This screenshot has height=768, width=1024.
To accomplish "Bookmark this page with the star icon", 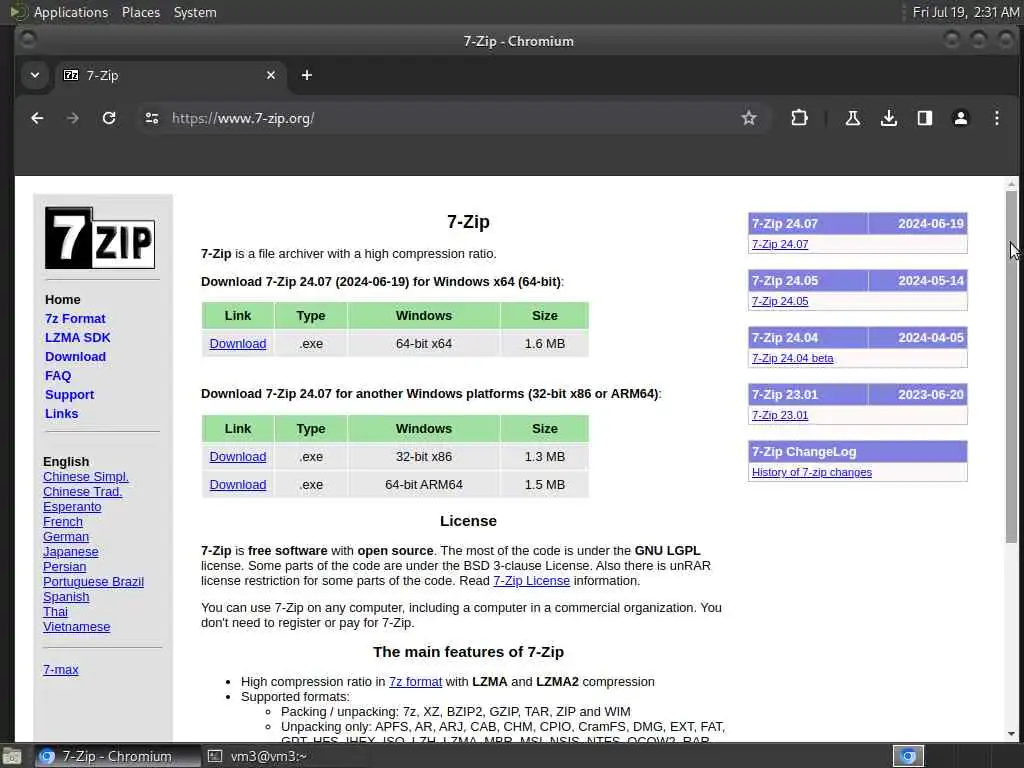I will click(x=748, y=118).
